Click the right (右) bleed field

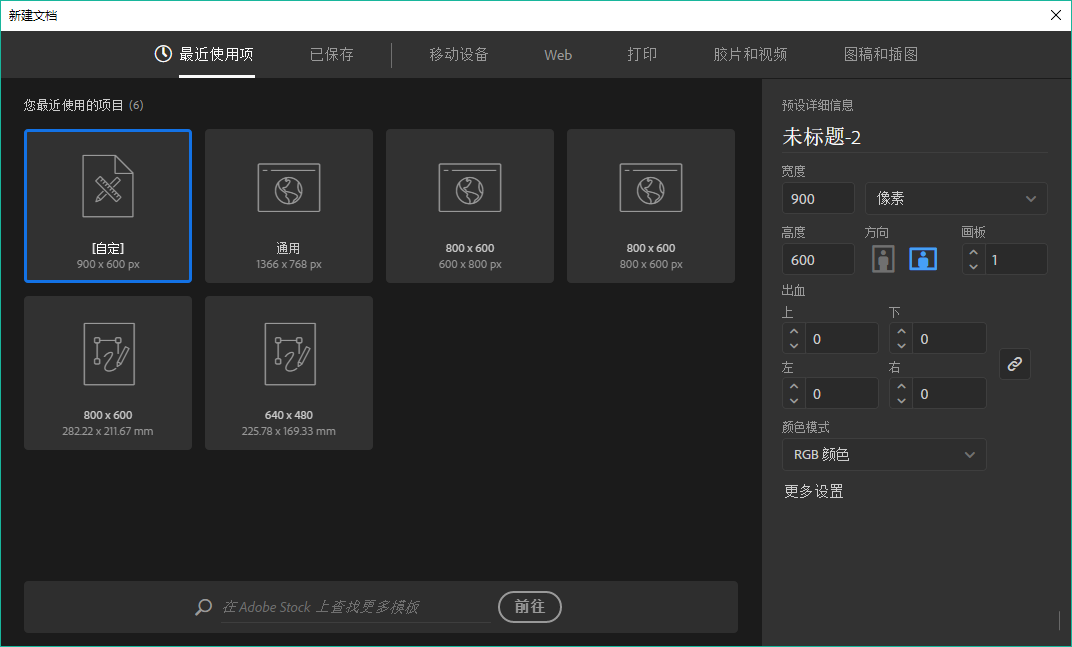(949, 393)
